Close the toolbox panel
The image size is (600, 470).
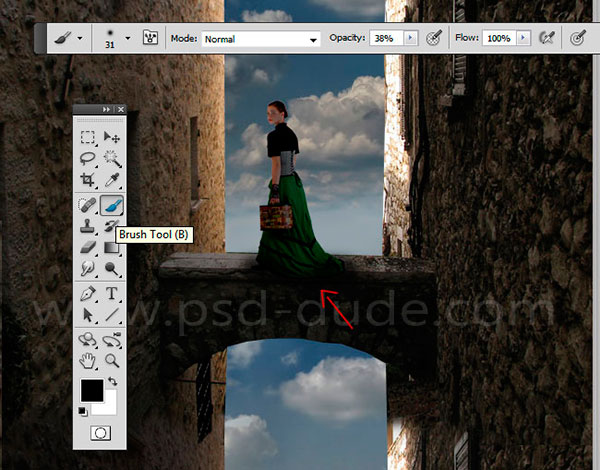[x=121, y=109]
